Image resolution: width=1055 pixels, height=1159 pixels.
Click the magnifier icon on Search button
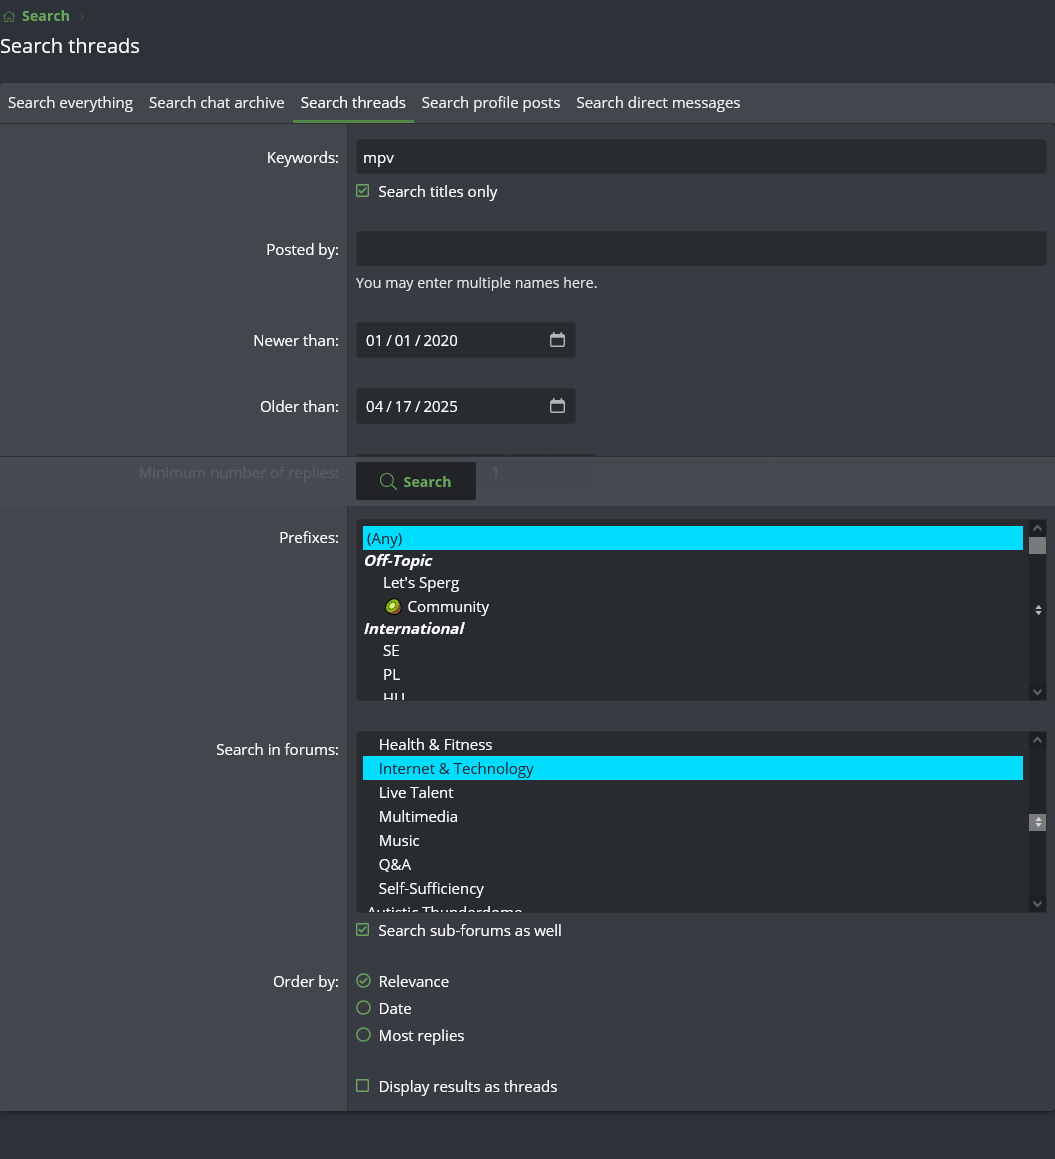pos(388,482)
